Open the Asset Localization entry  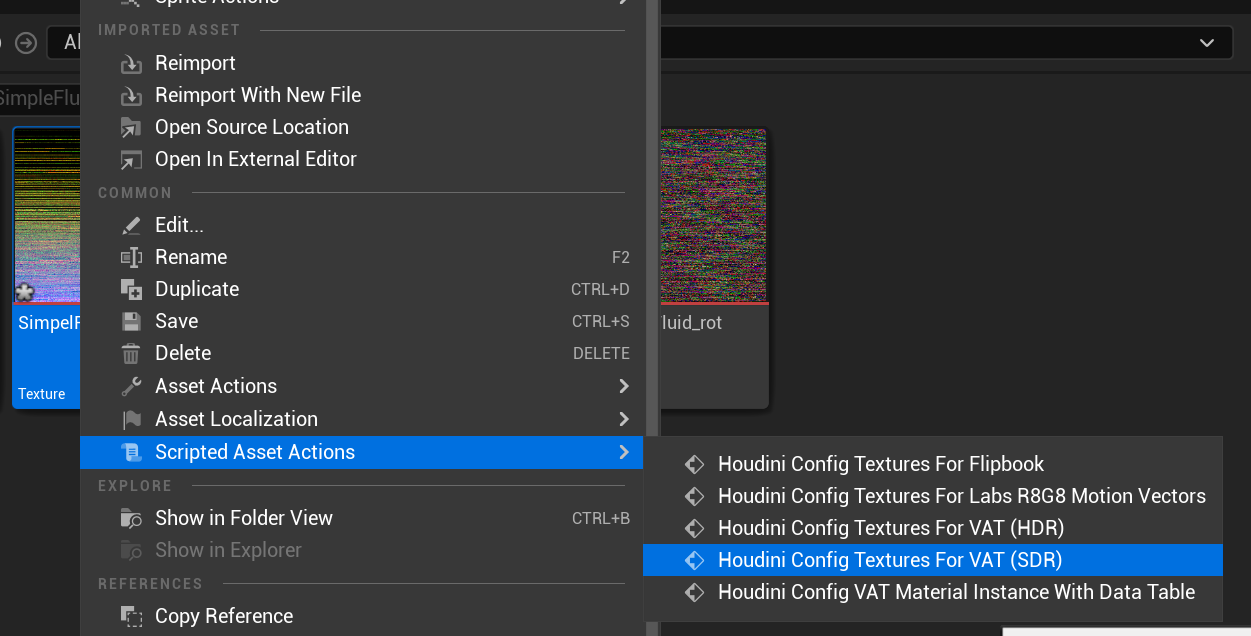(x=362, y=419)
